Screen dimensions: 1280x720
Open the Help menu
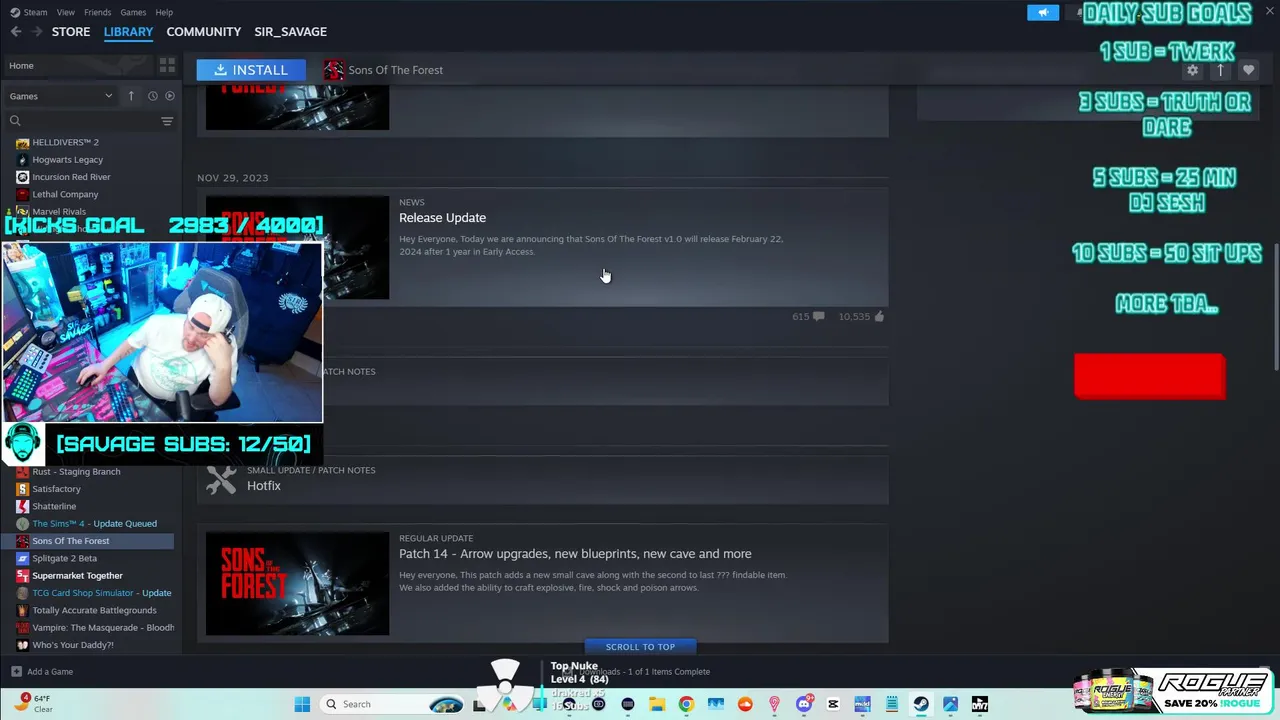tap(164, 12)
